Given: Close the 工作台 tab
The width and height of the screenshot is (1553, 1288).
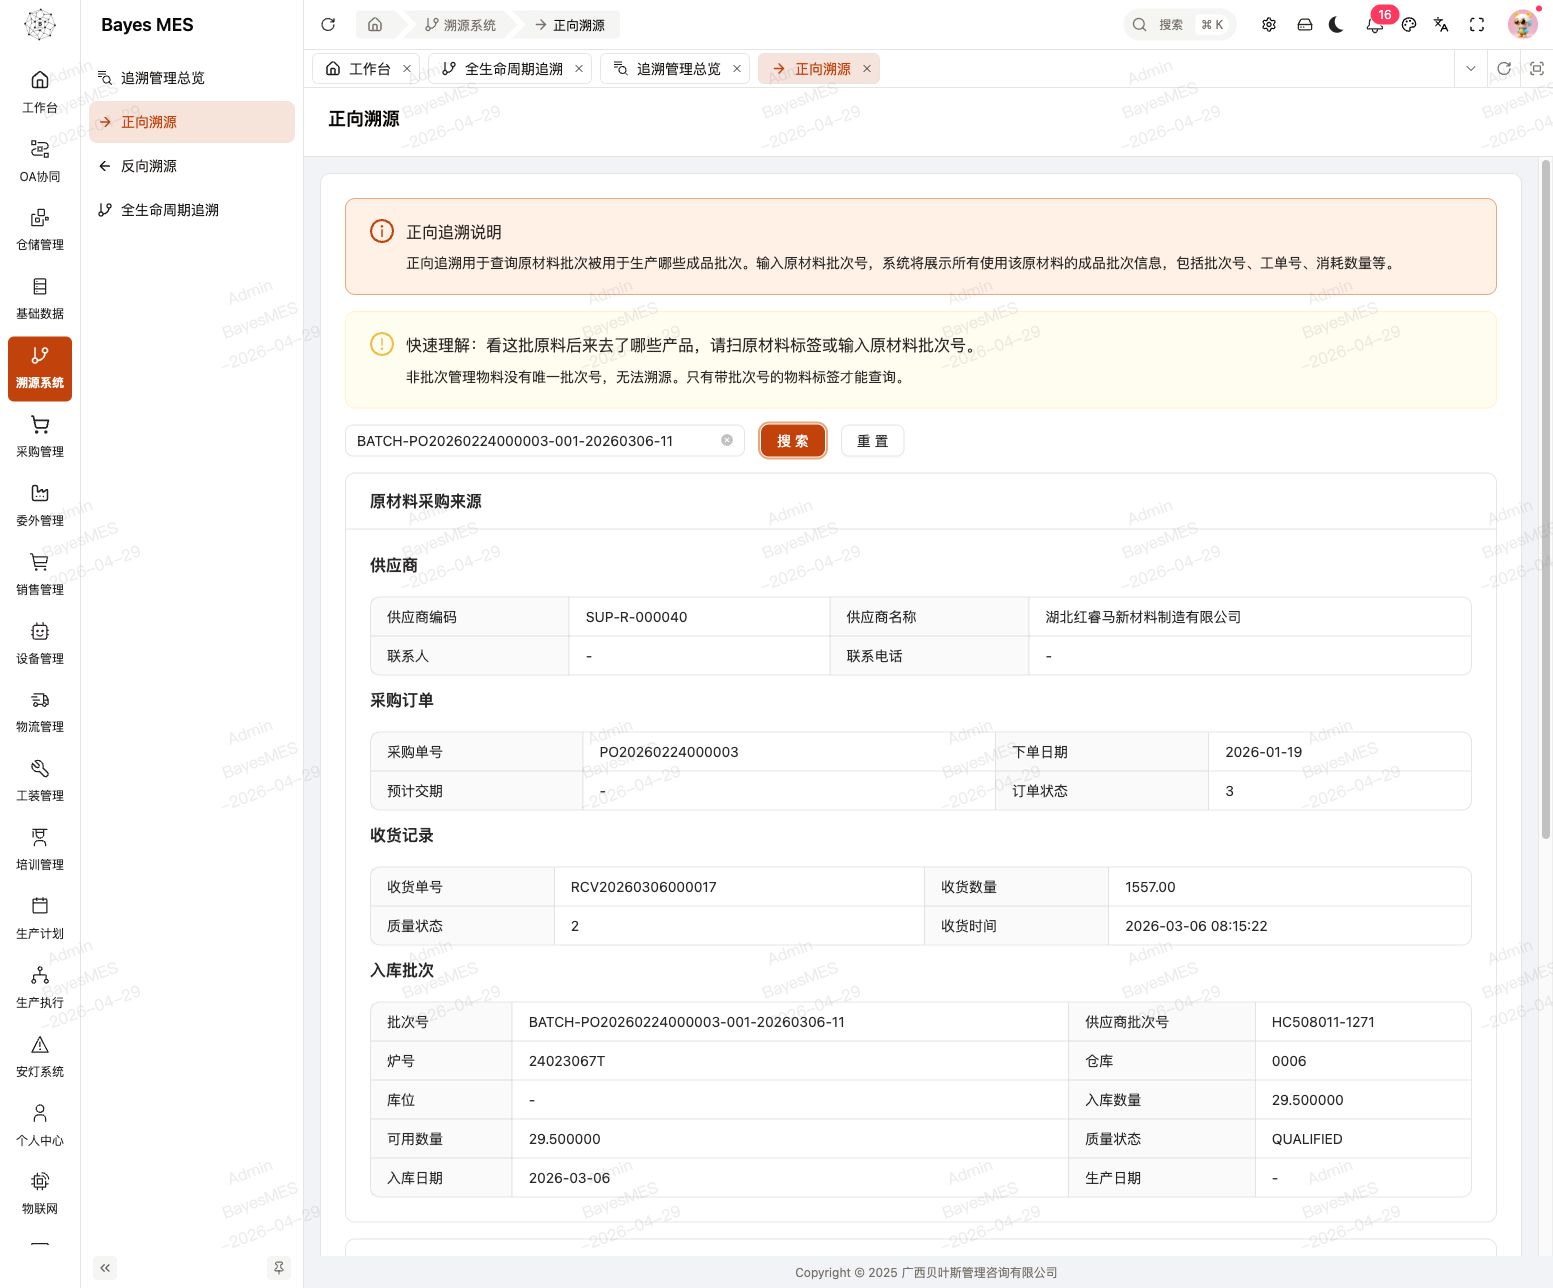Looking at the screenshot, I should tap(407, 68).
